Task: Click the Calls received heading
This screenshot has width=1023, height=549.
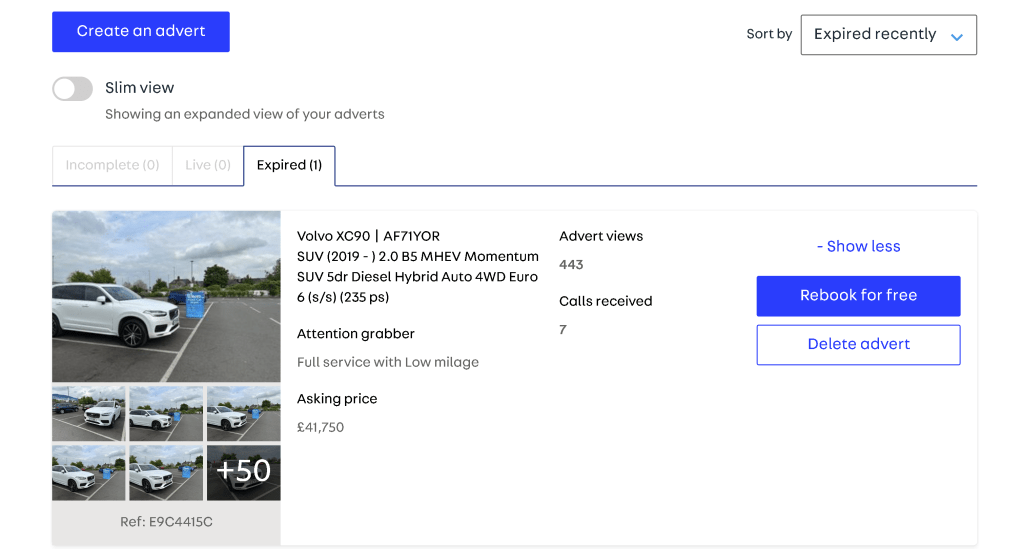Action: [x=605, y=301]
